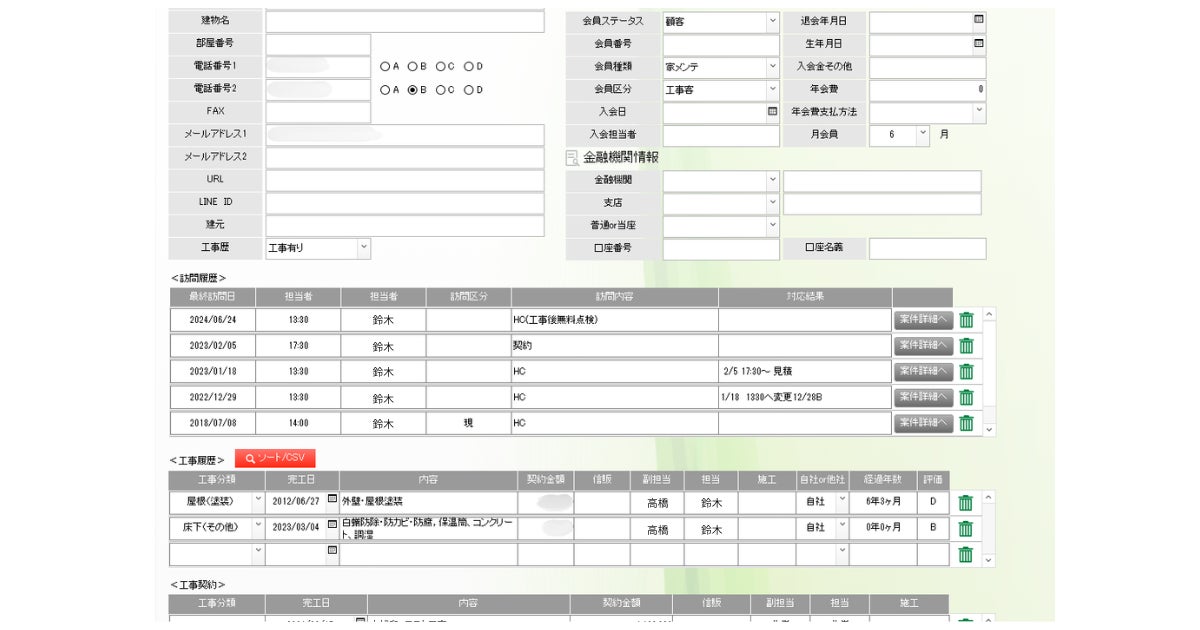Click the cell HC(工事後無料点検)
Image resolution: width=1200 pixels, height=630 pixels.
[x=615, y=320]
